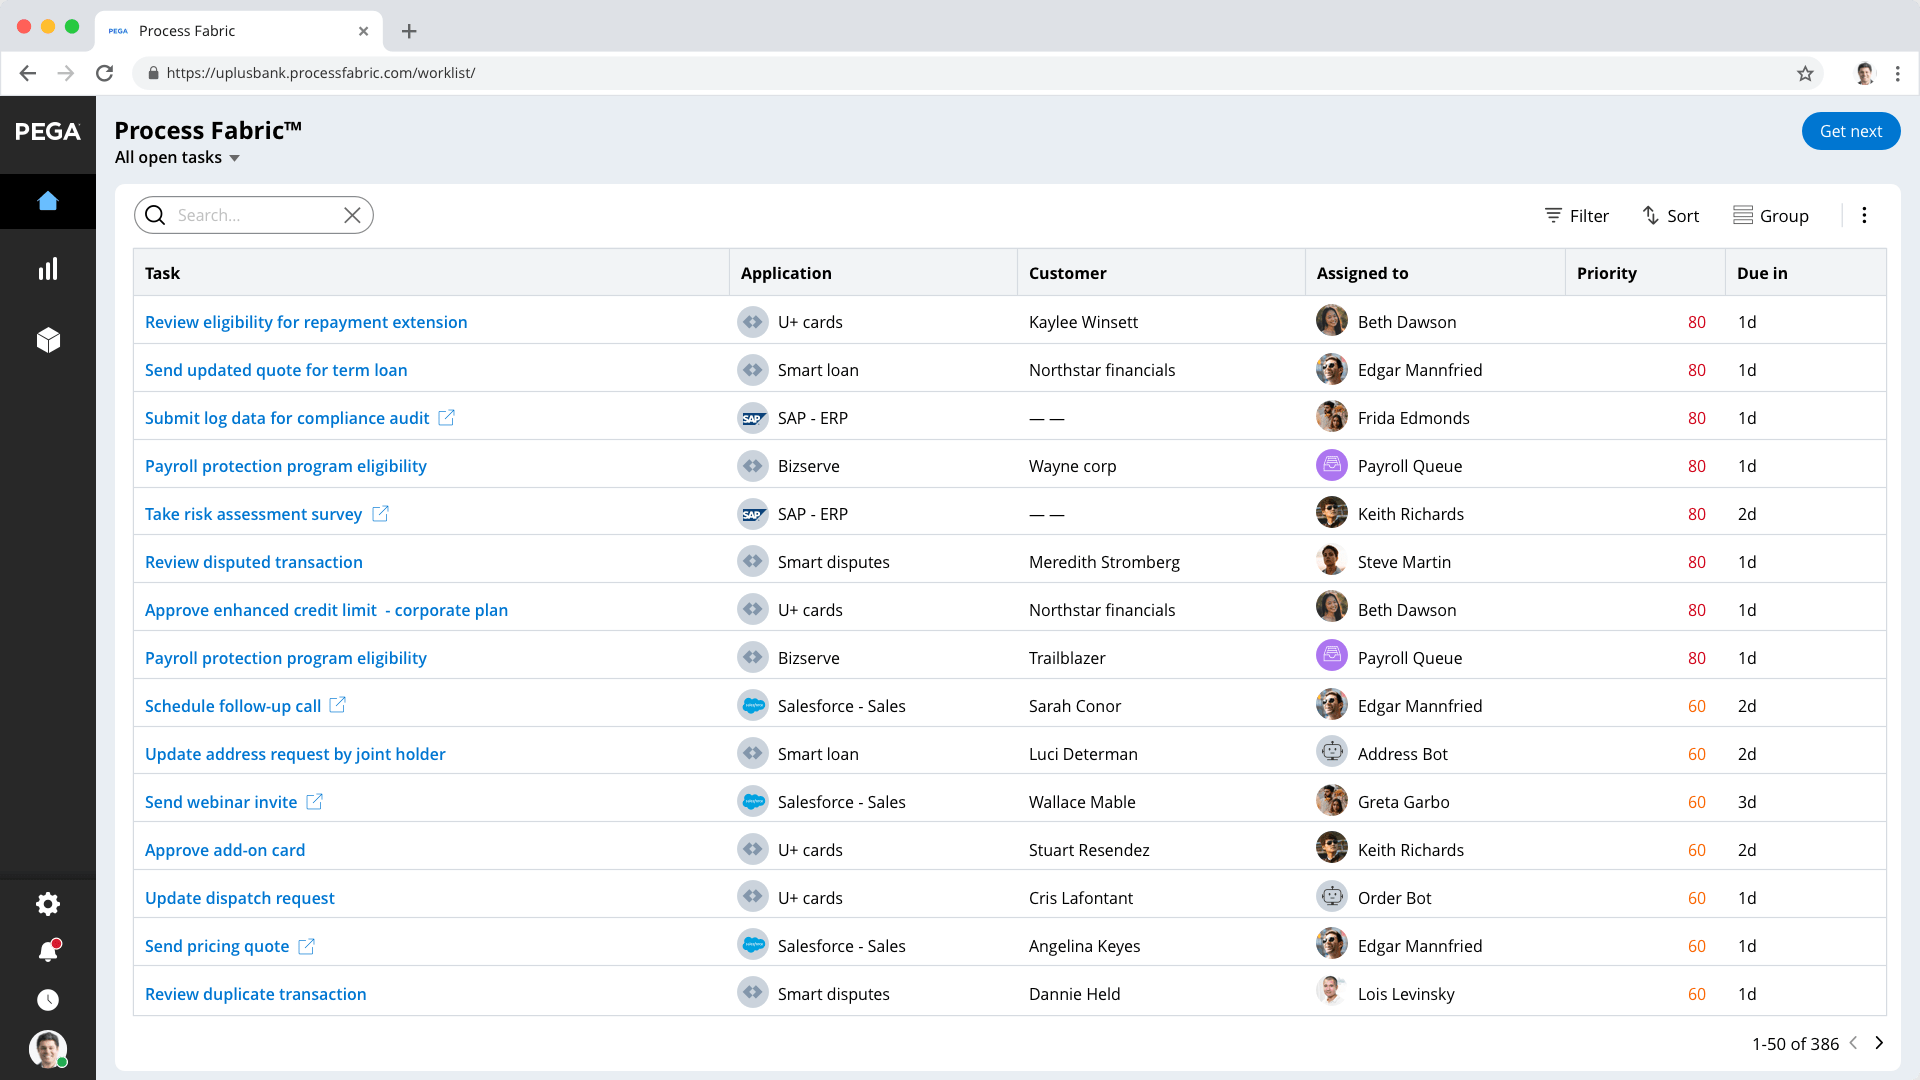Image resolution: width=1920 pixels, height=1080 pixels.
Task: Click the Get next button
Action: click(x=1850, y=131)
